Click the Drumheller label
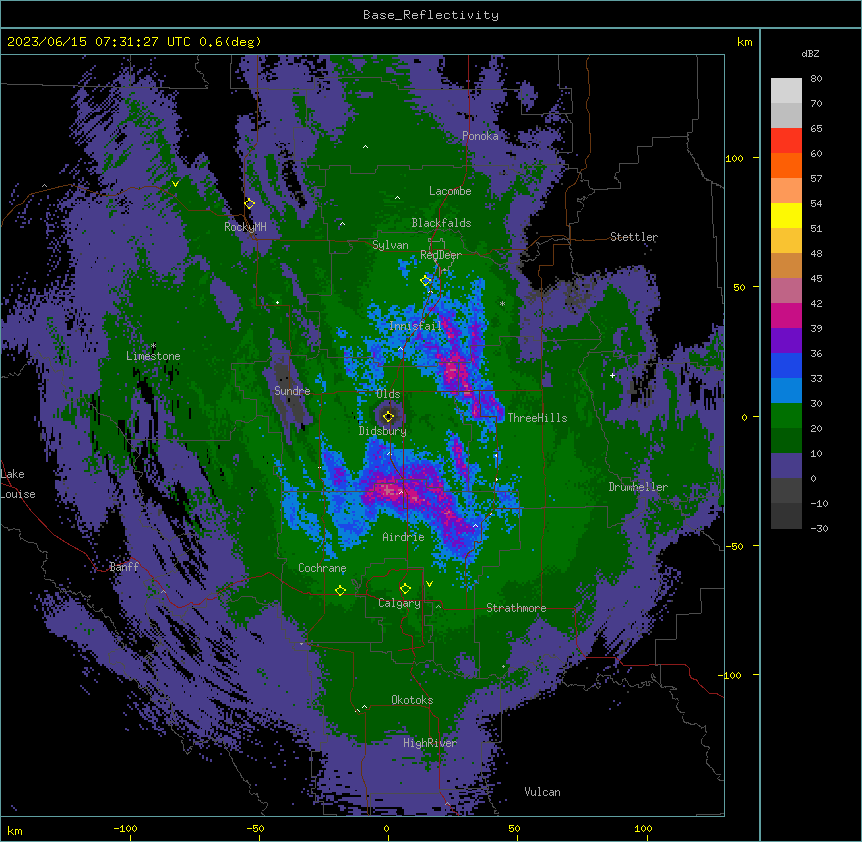The height and width of the screenshot is (842, 862). coord(638,487)
